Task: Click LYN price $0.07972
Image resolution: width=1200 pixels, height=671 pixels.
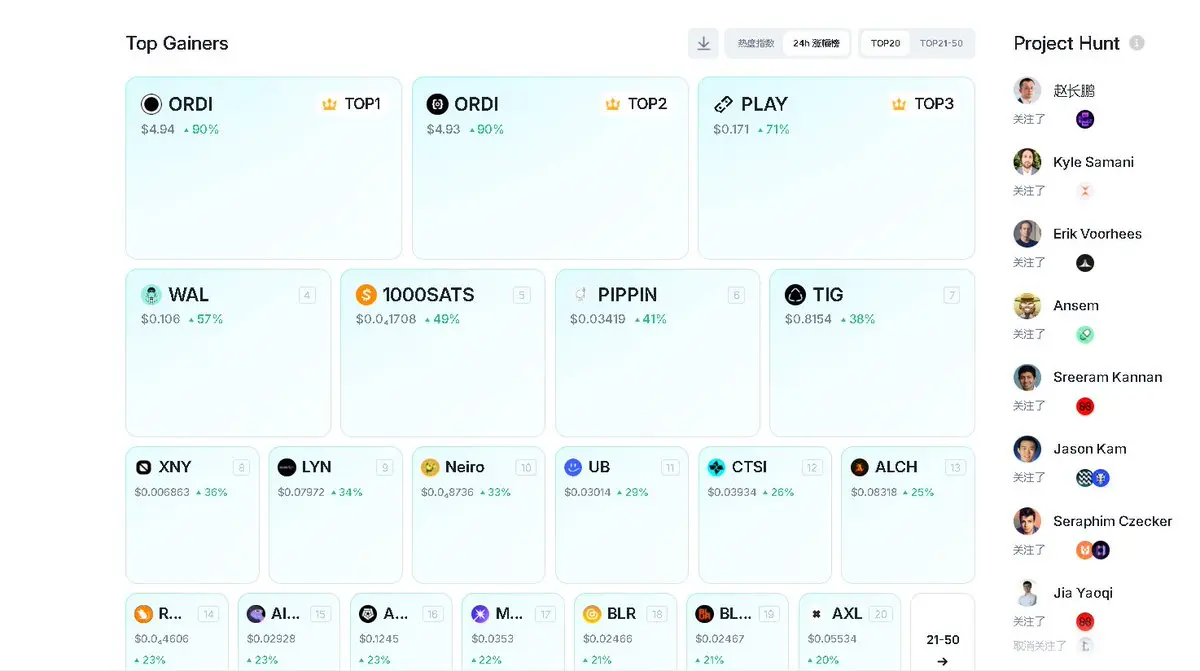Action: [x=301, y=493]
